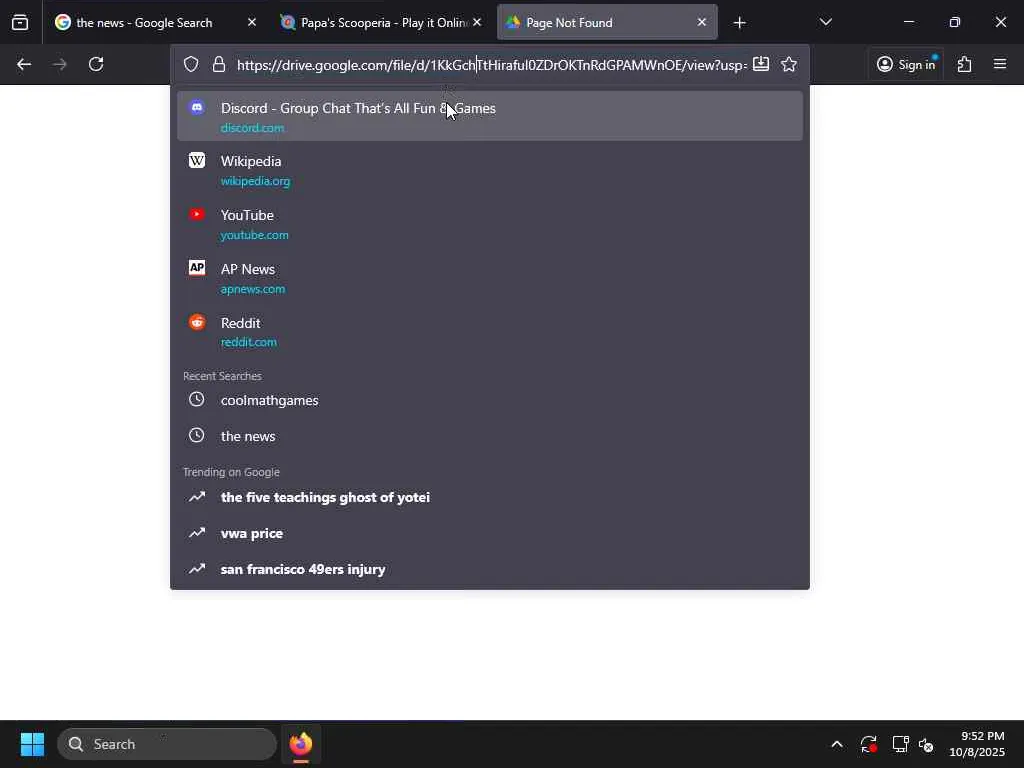Go back to the previous page
This screenshot has height=768, width=1024.
(x=24, y=64)
